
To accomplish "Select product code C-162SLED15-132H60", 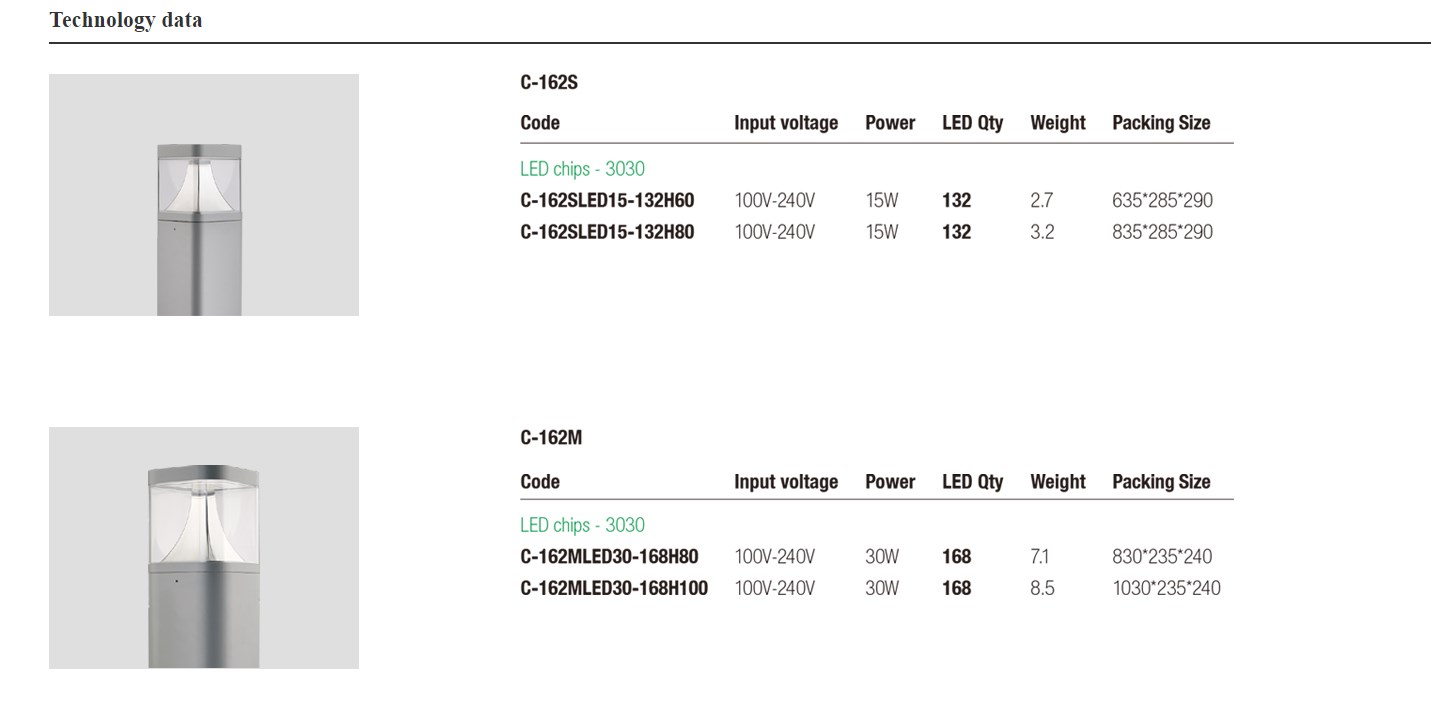I will [x=607, y=200].
